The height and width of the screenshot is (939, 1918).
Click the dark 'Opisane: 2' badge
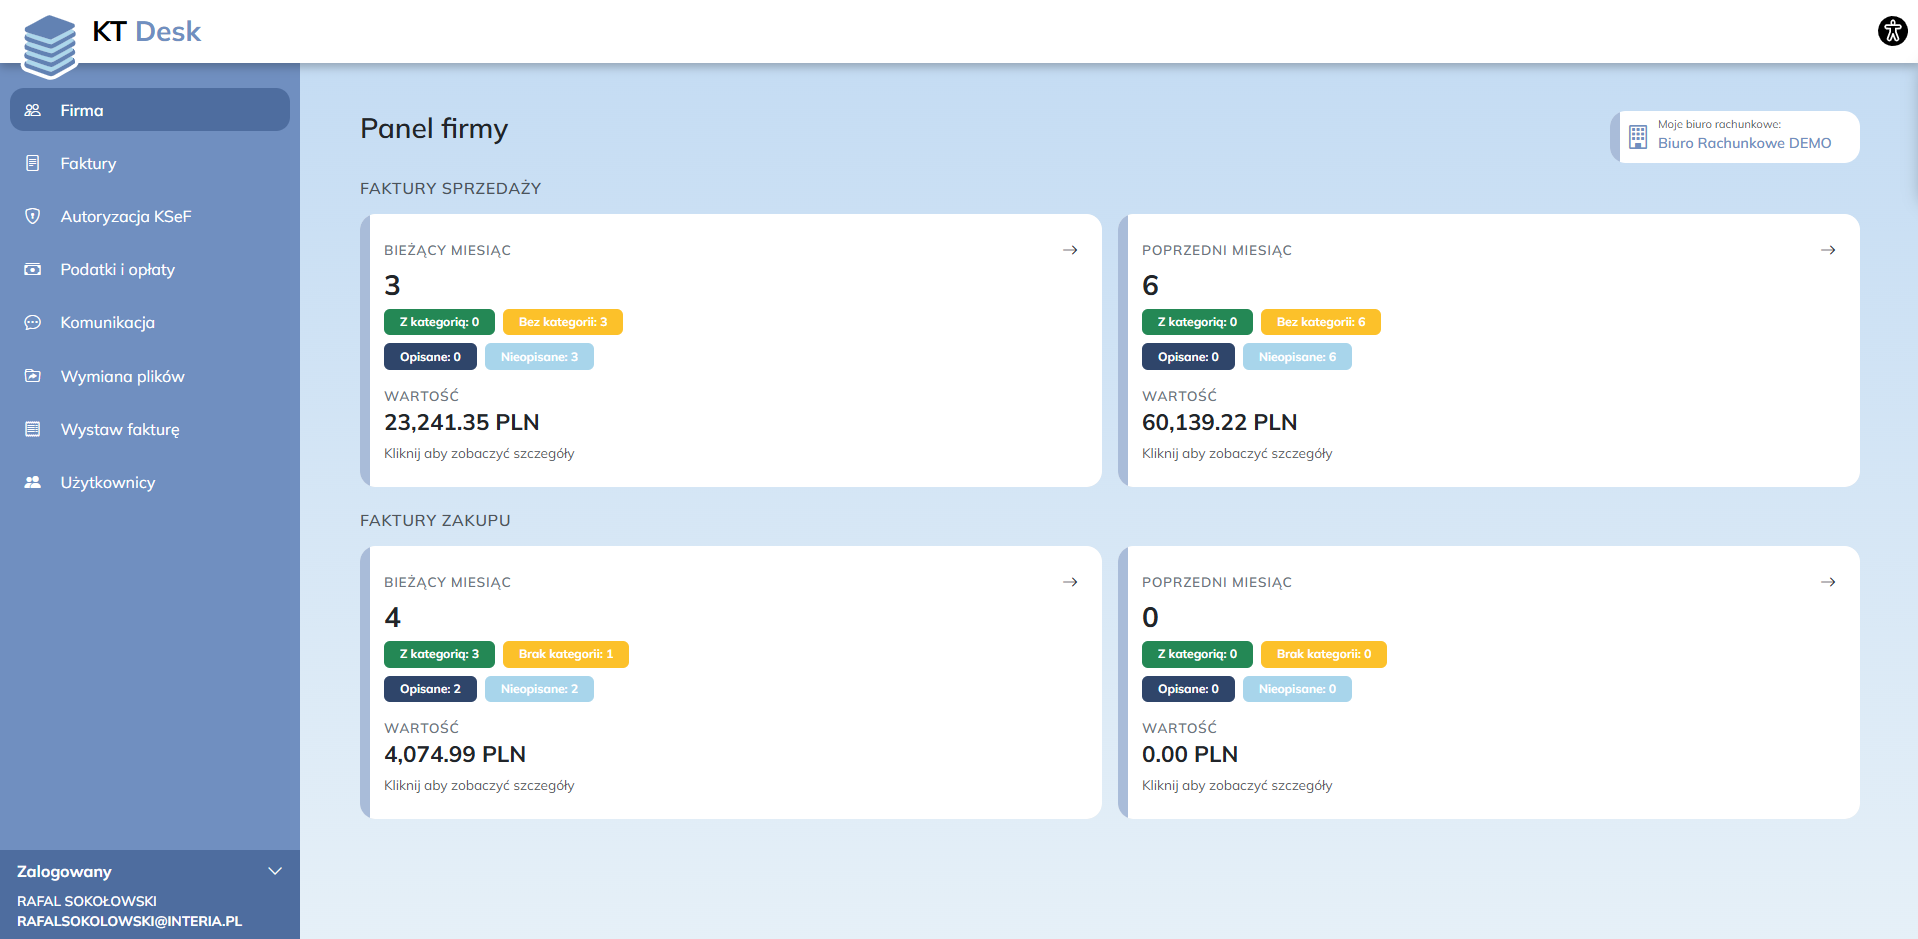pyautogui.click(x=430, y=689)
